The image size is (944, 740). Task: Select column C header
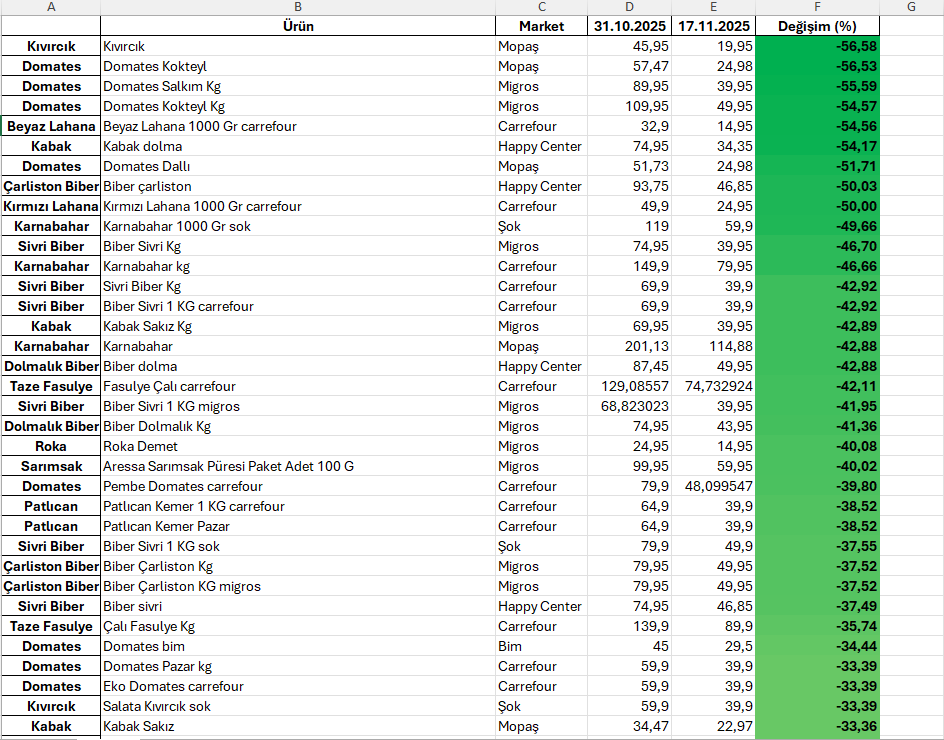pos(541,7)
